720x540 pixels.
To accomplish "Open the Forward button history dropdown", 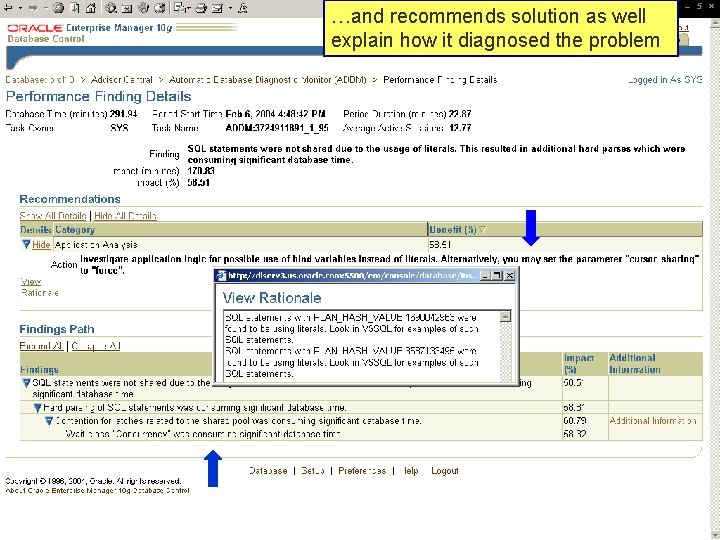I will tap(45, 8).
